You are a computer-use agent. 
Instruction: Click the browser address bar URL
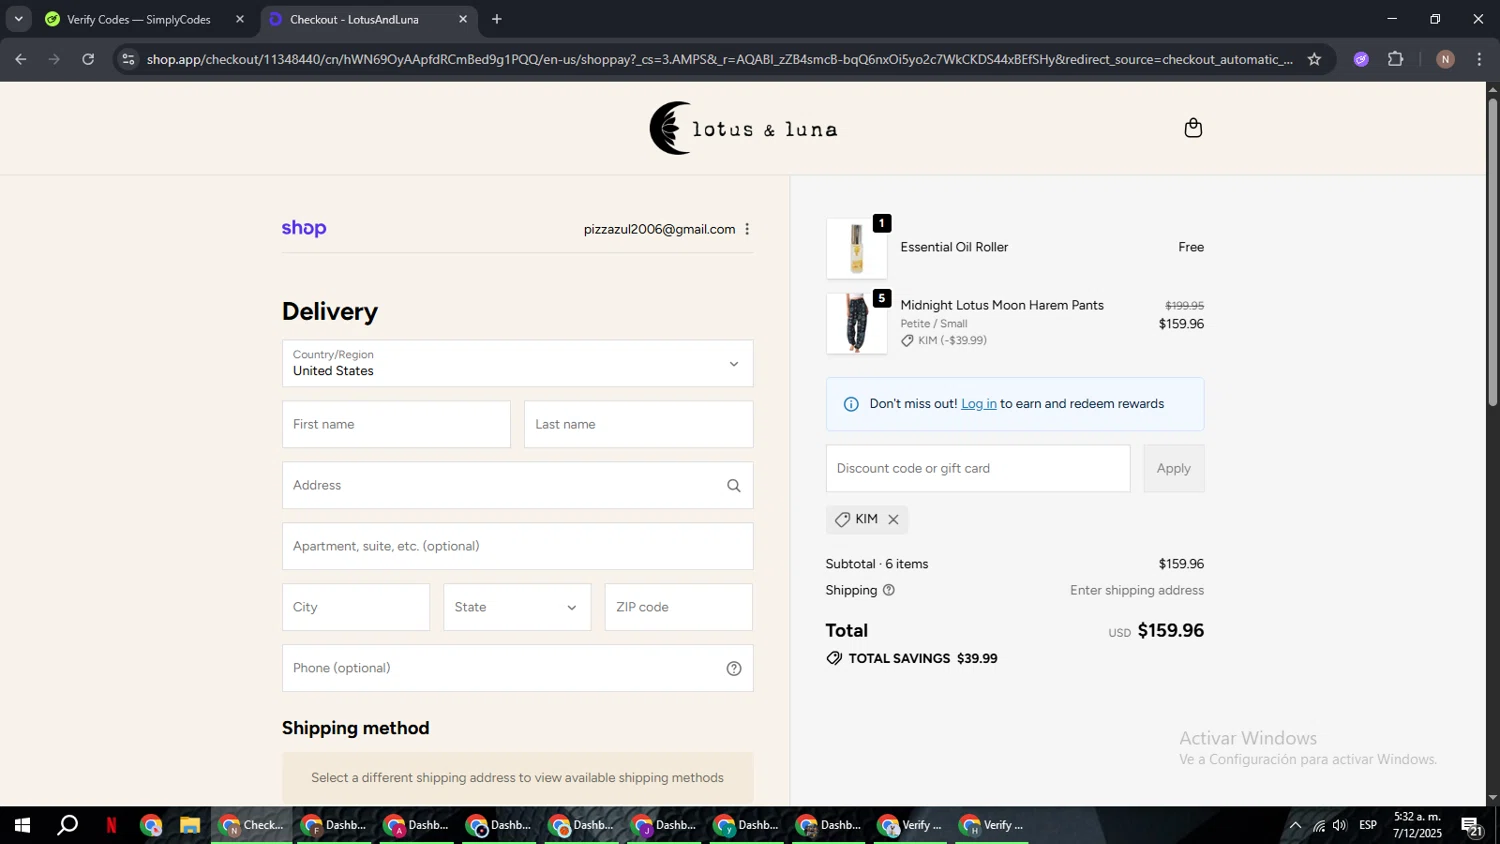(720, 59)
